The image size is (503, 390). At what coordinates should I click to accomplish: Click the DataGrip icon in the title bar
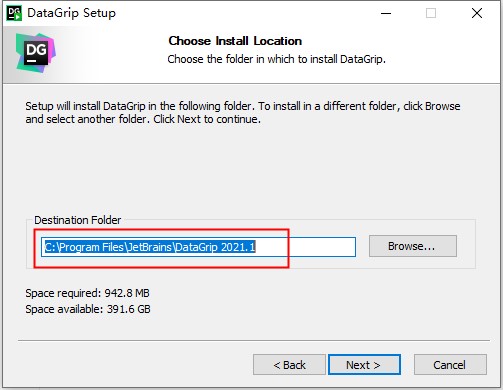[14, 13]
